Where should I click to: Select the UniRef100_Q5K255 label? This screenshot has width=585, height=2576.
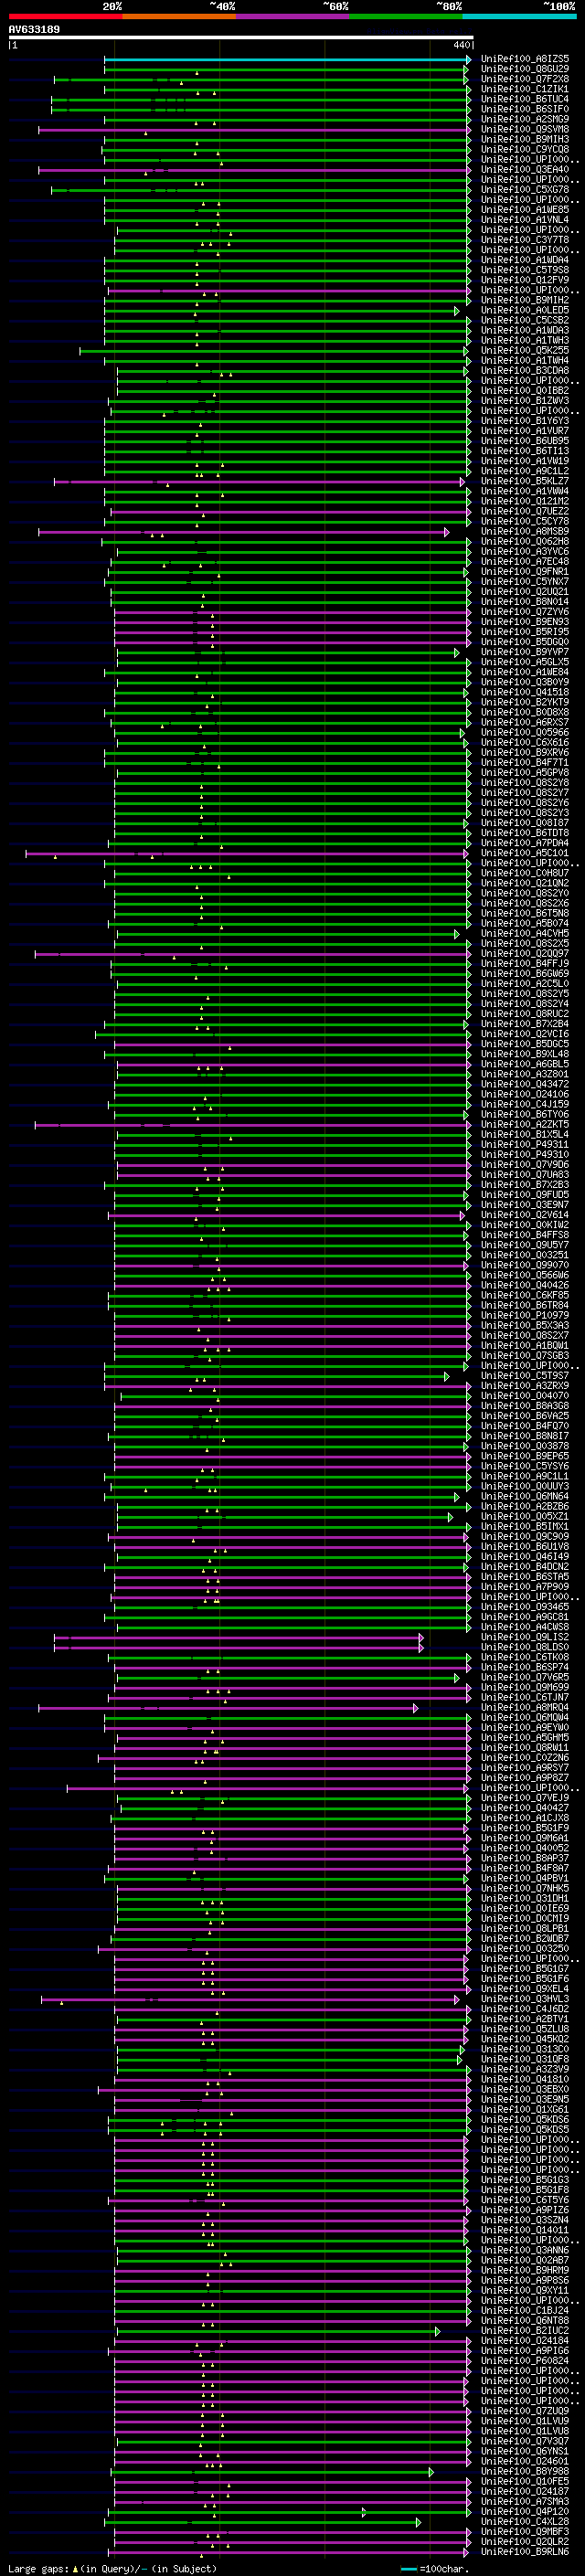(x=525, y=351)
